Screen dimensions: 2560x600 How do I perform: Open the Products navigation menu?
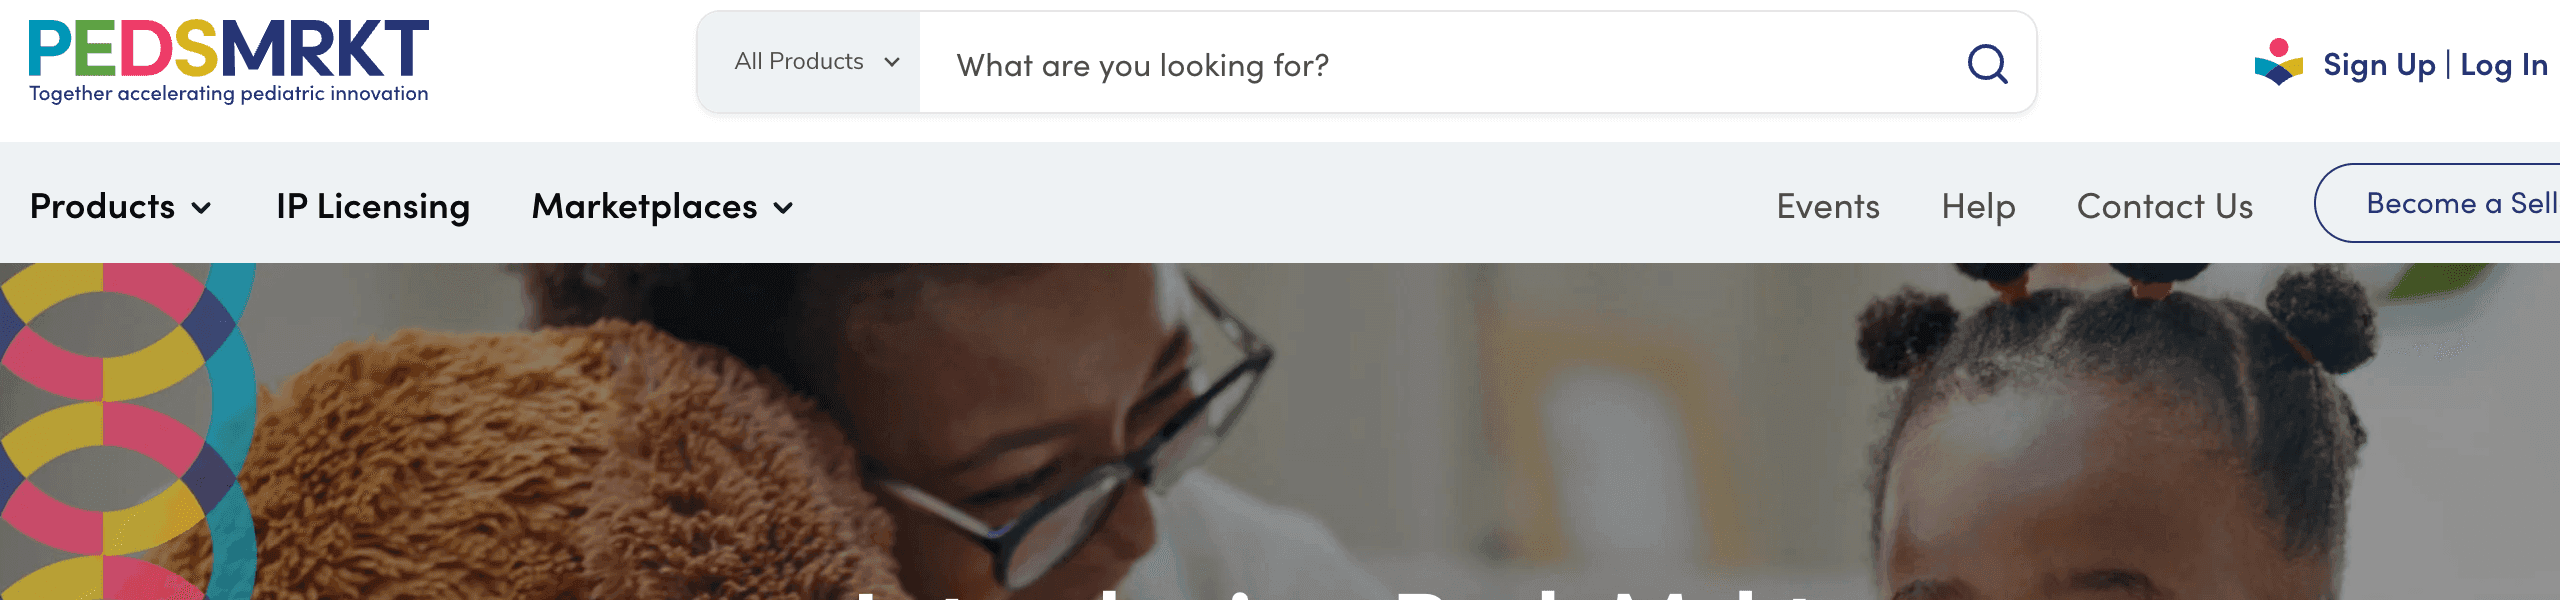click(121, 206)
